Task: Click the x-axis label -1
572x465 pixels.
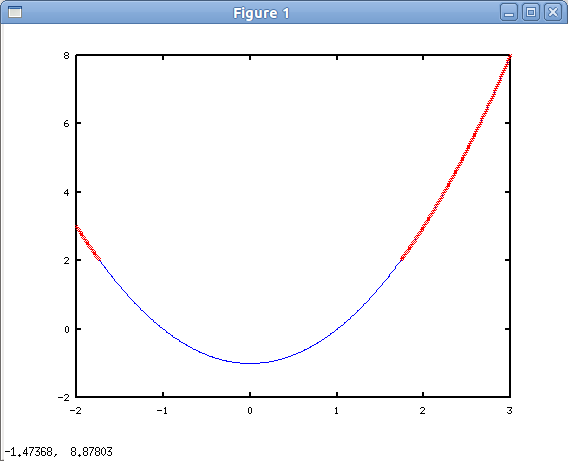Action: click(162, 411)
